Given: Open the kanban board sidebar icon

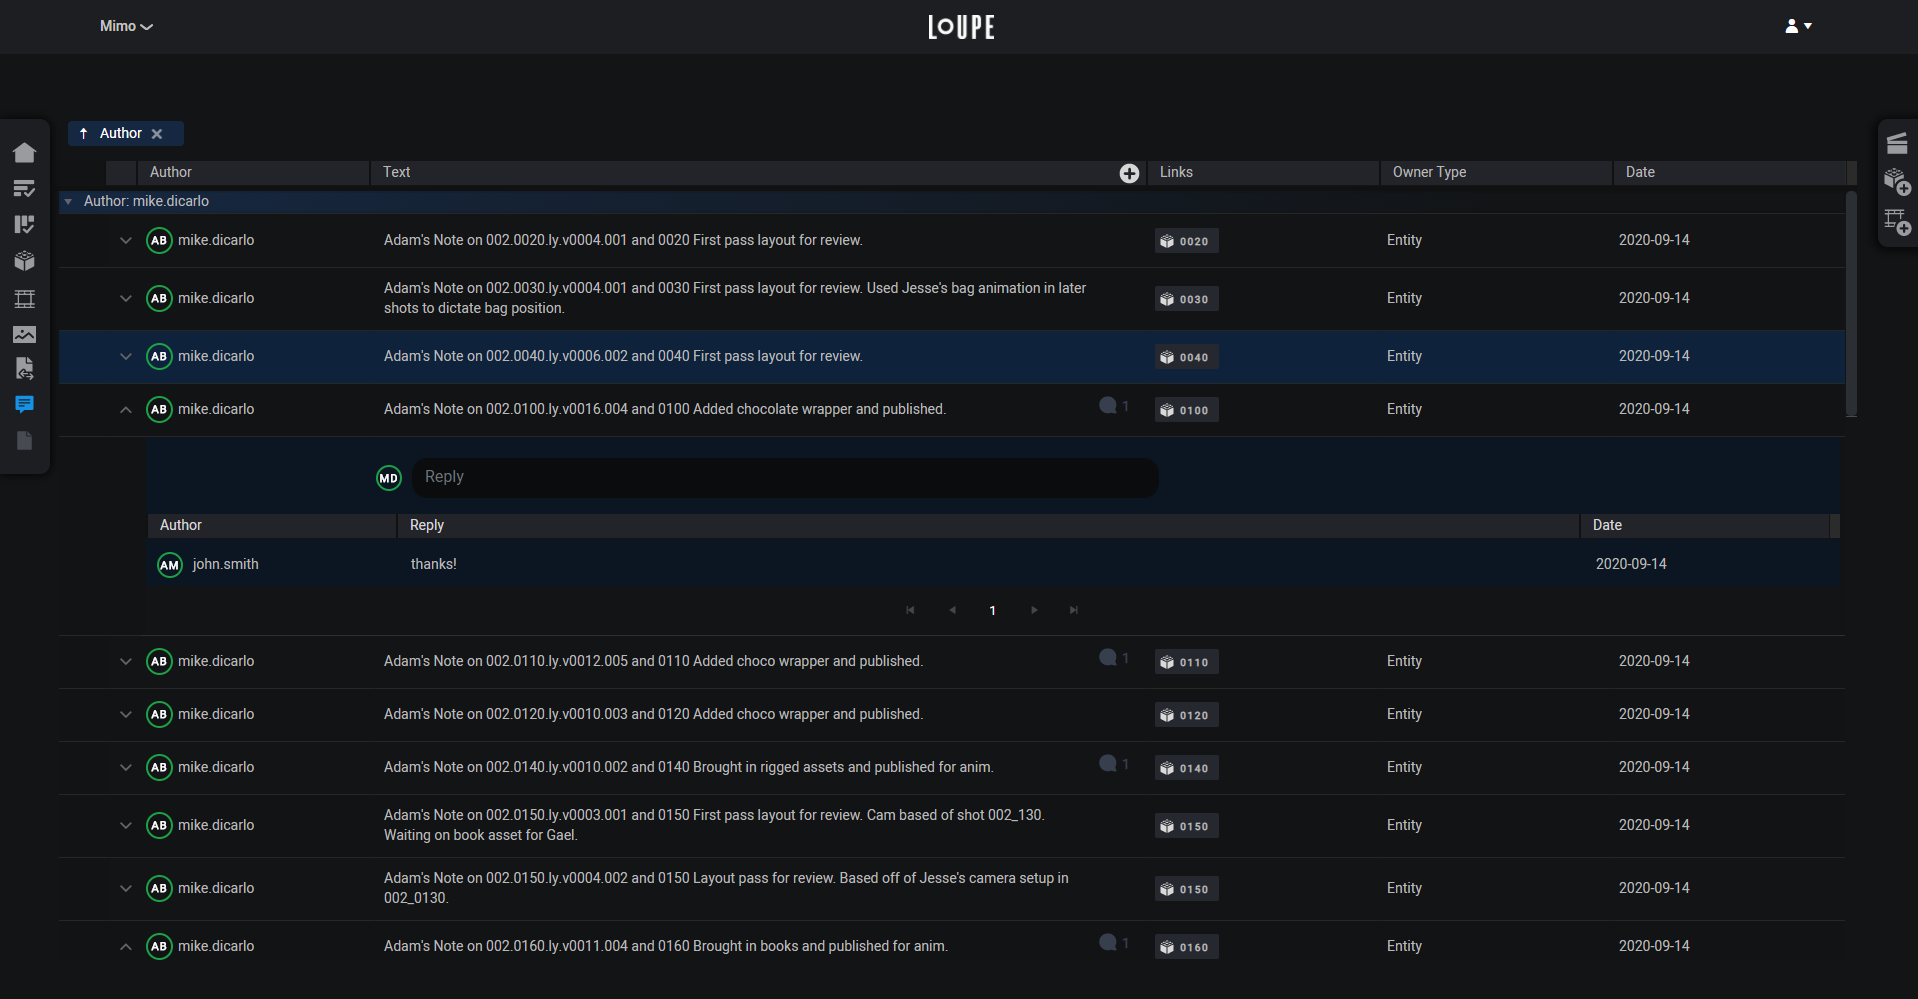Looking at the screenshot, I should point(24,224).
